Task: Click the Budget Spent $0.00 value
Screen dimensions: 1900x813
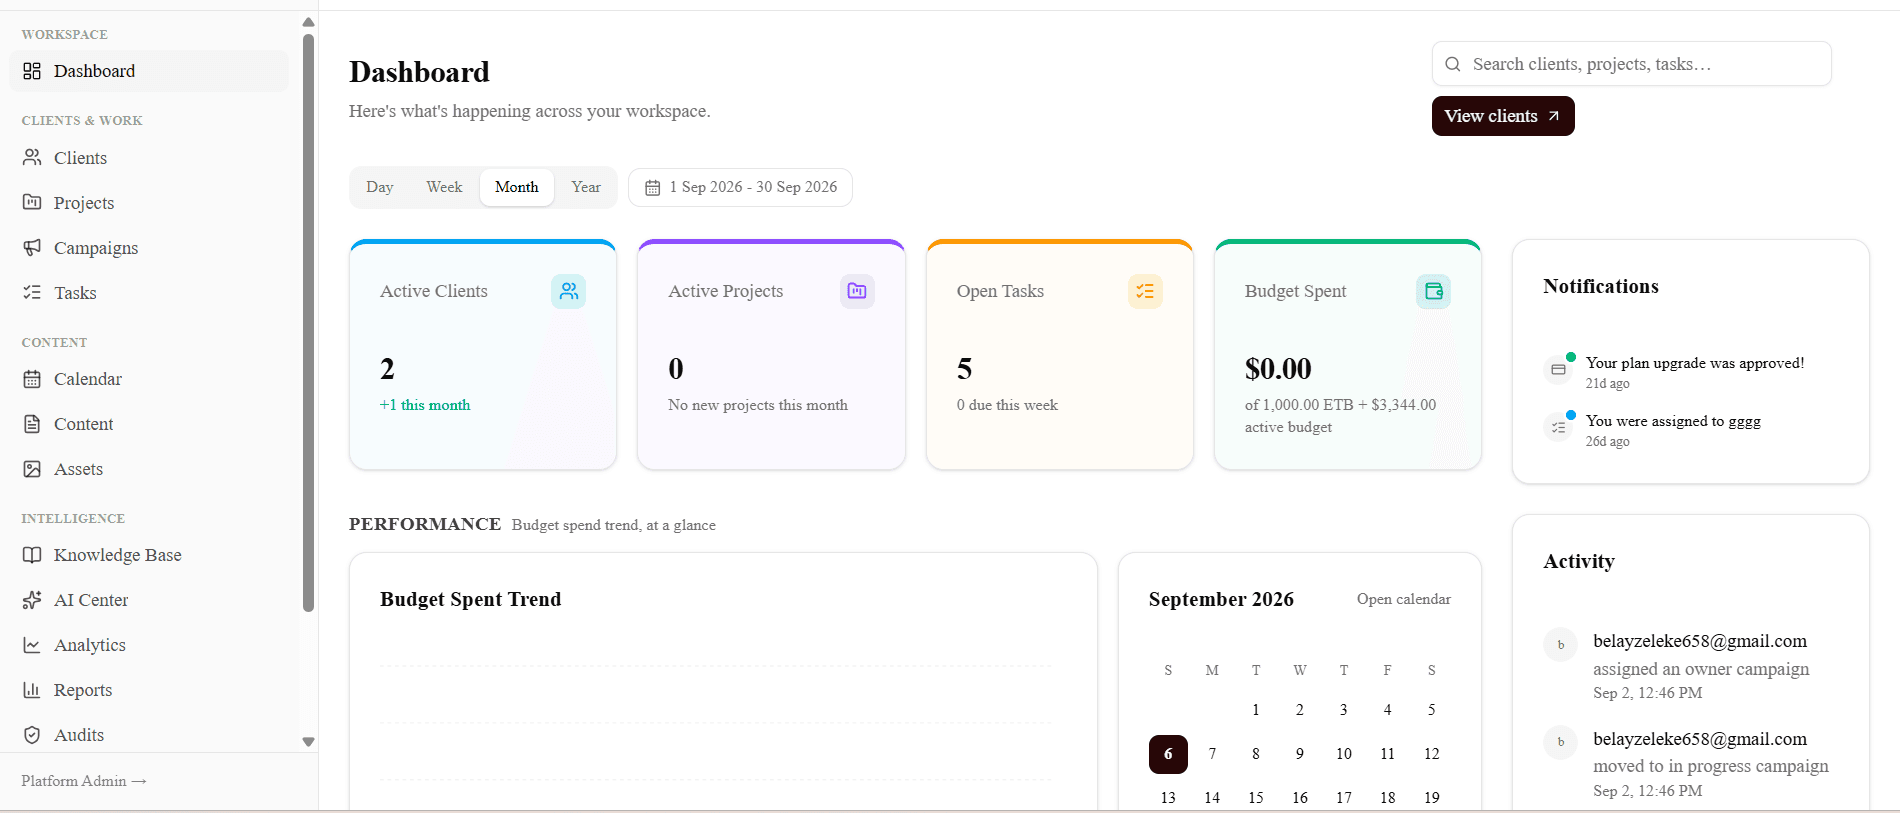Action: (x=1278, y=369)
